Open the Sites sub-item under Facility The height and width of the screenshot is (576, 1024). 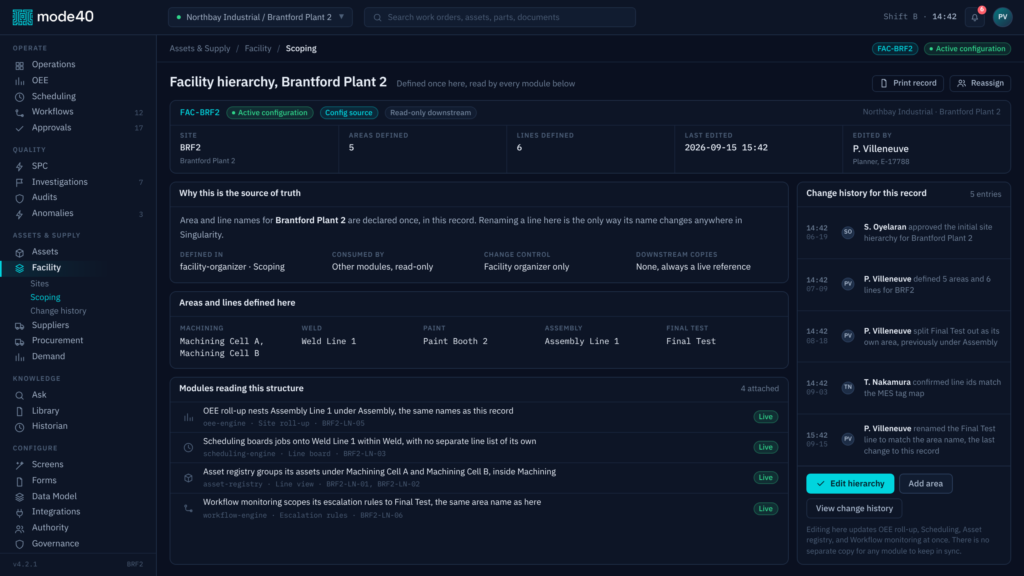pyautogui.click(x=39, y=283)
